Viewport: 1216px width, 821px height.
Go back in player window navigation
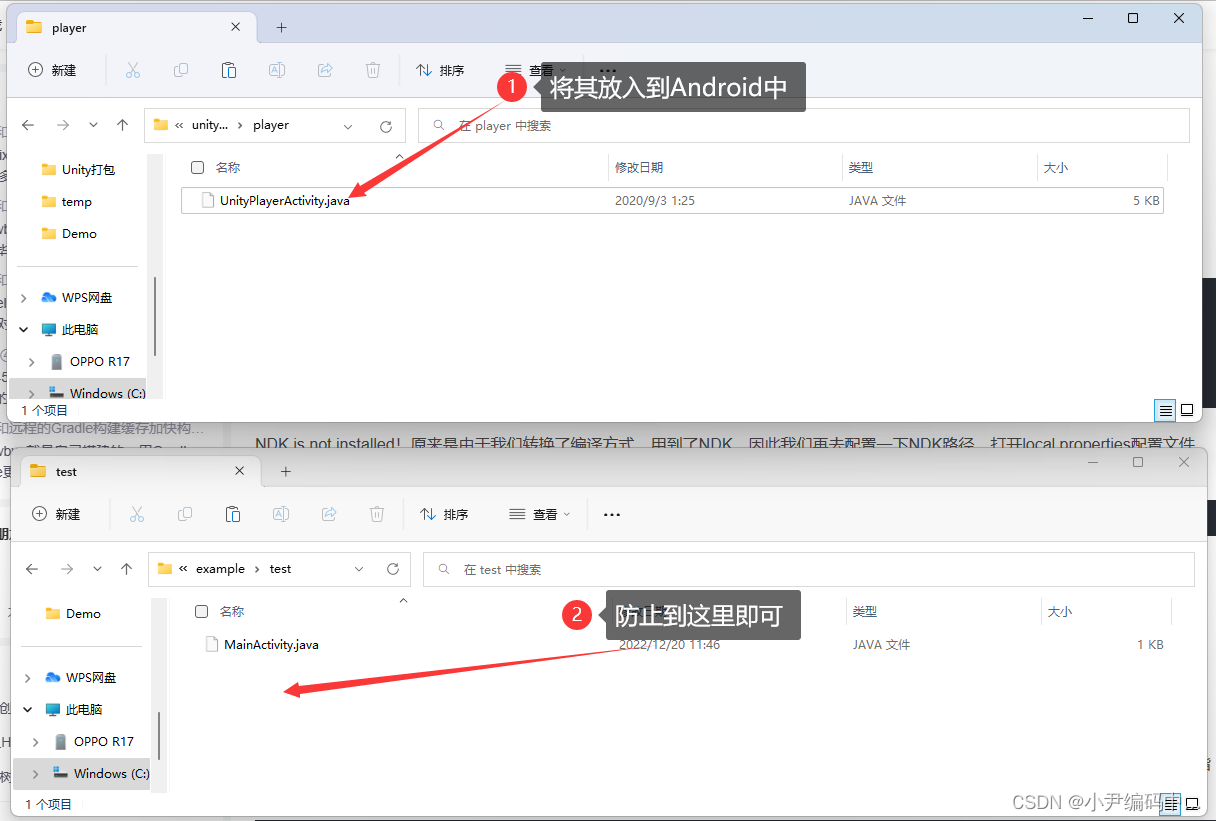pos(28,125)
